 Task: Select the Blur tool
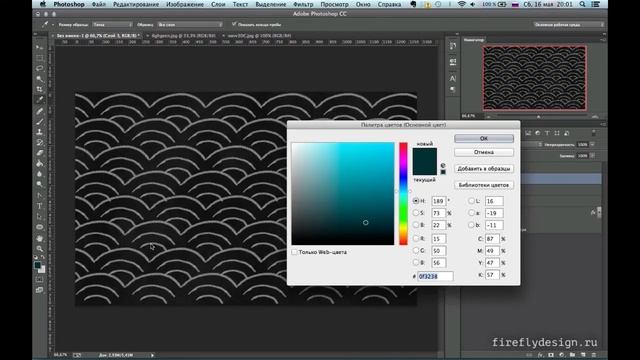pyautogui.click(x=40, y=174)
